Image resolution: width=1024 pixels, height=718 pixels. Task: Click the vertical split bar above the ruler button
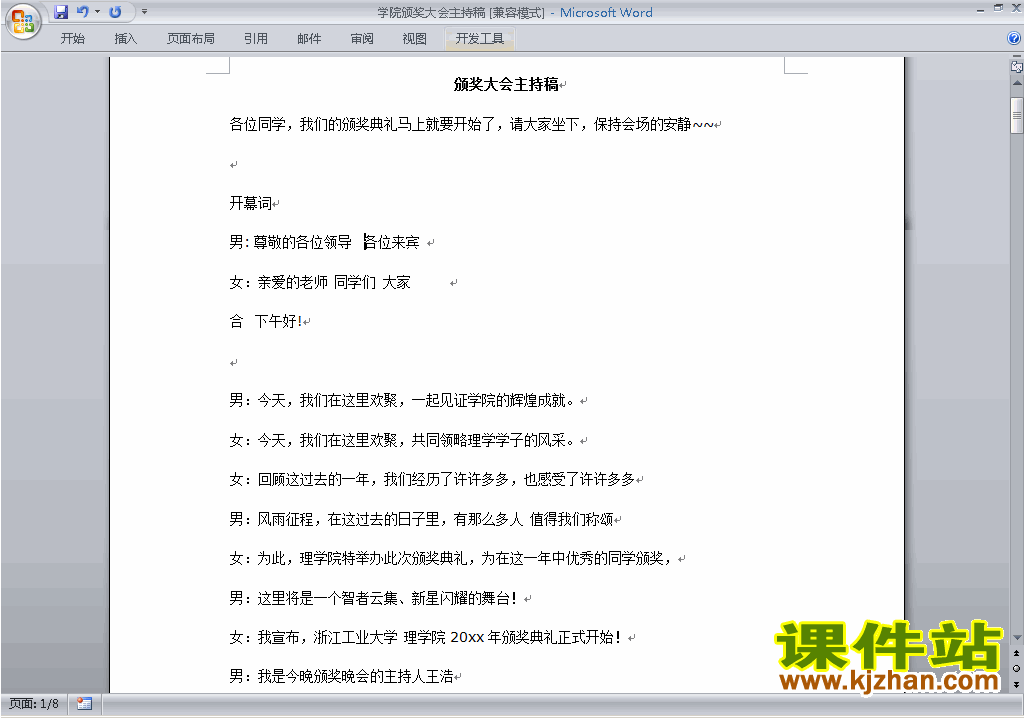pyautogui.click(x=1017, y=57)
